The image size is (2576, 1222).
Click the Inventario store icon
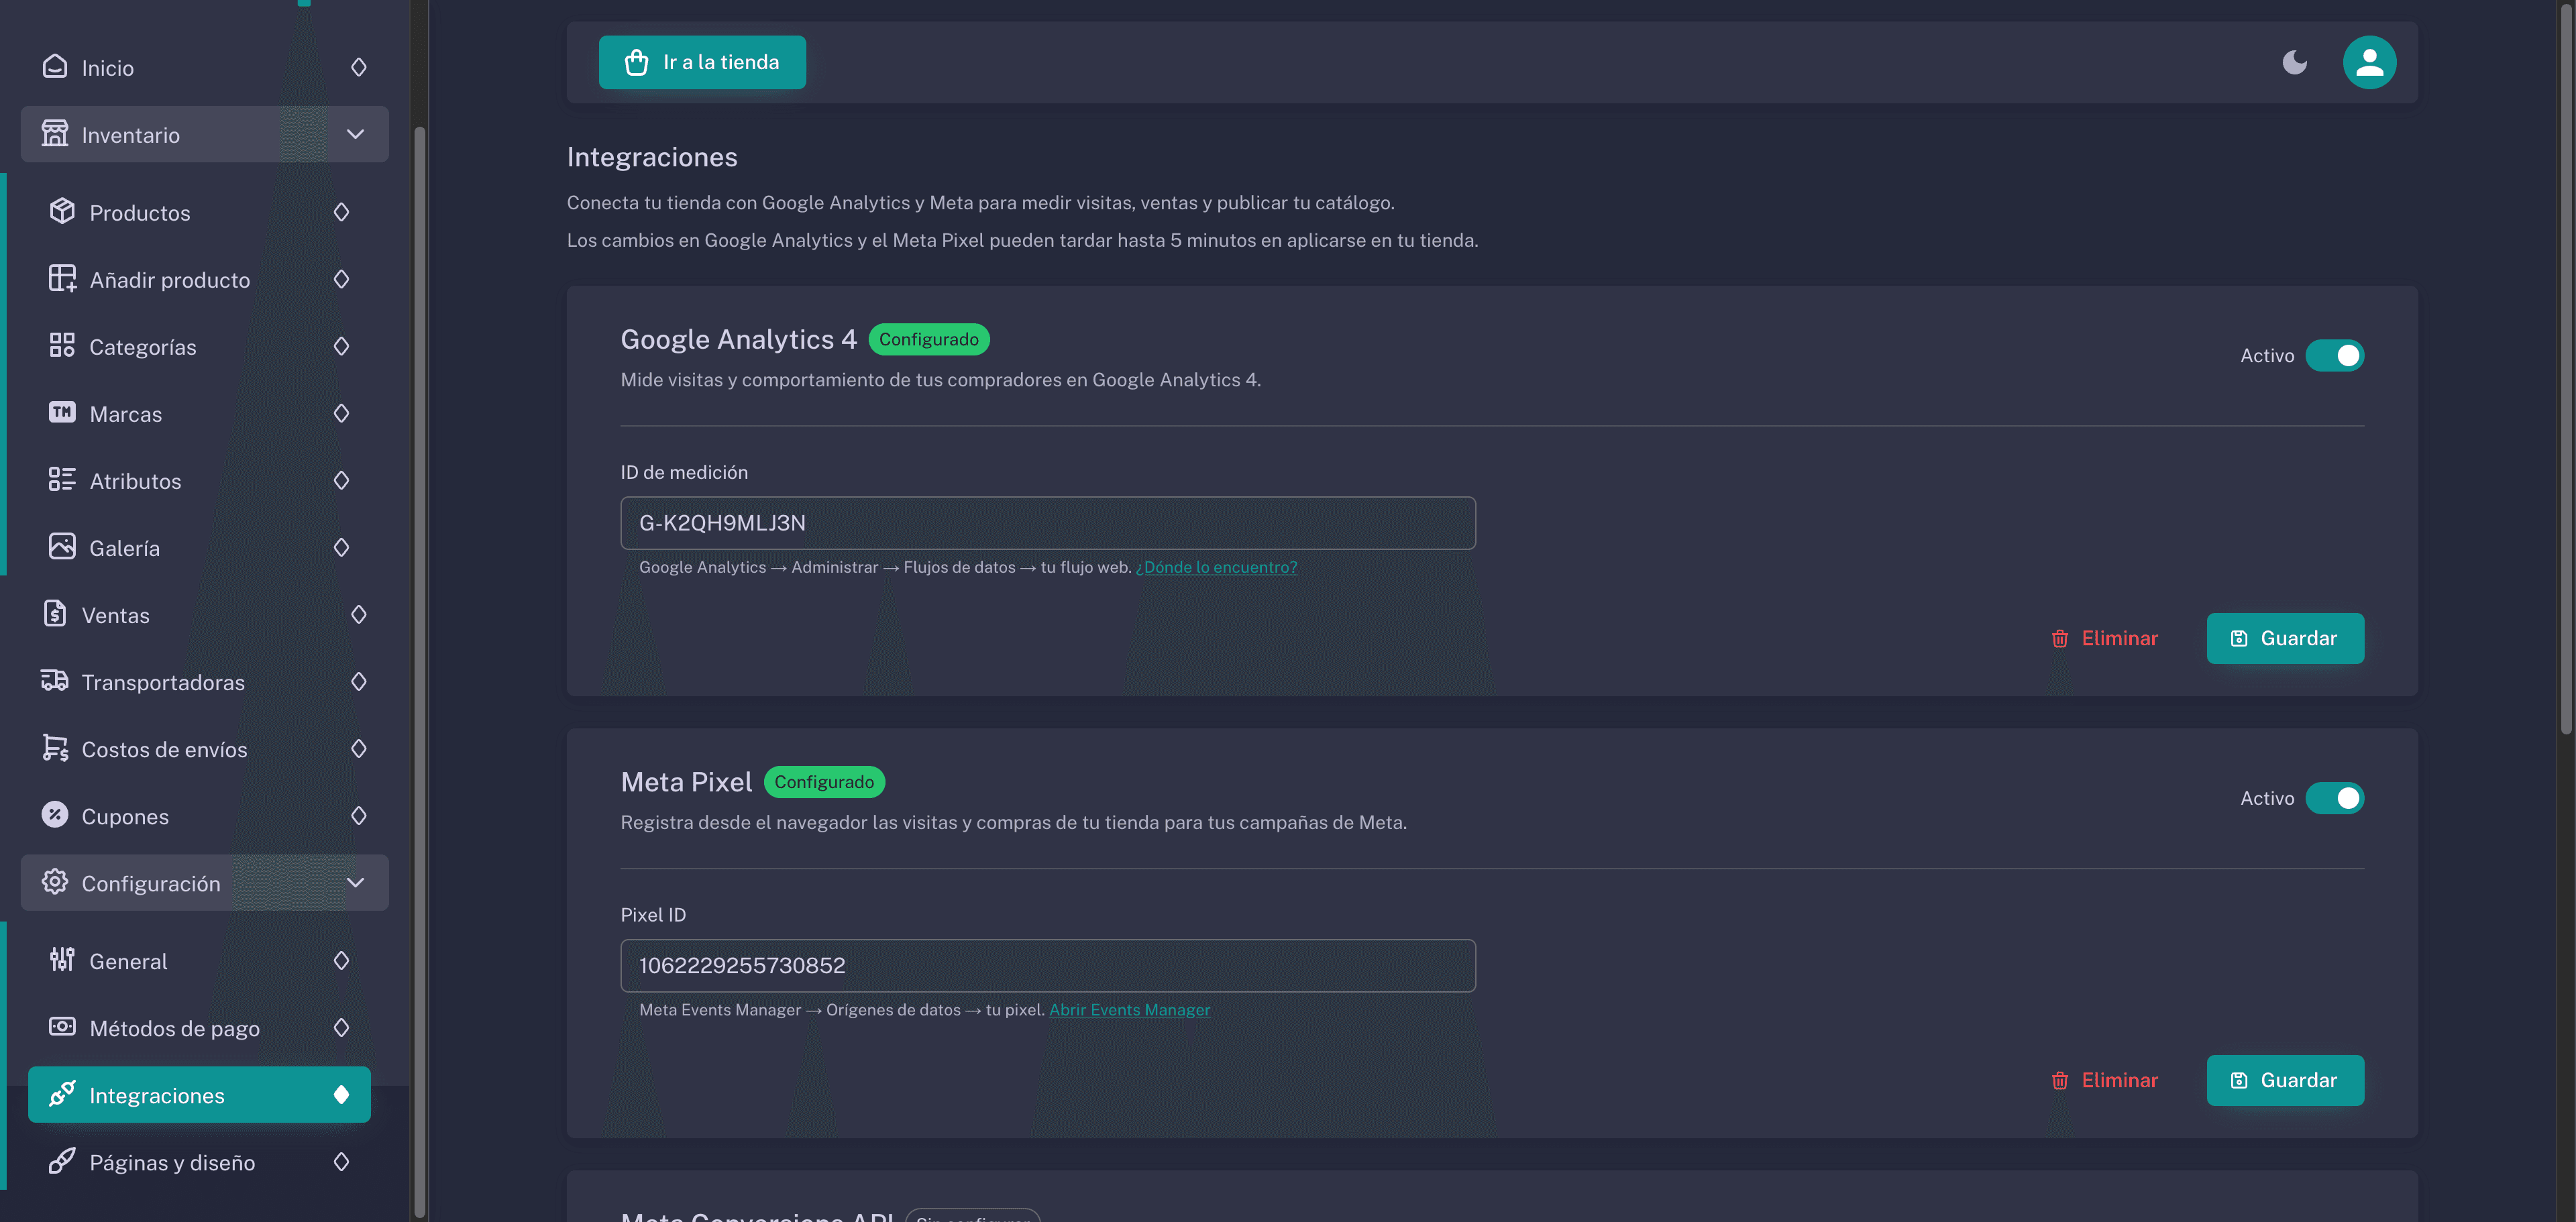click(55, 134)
